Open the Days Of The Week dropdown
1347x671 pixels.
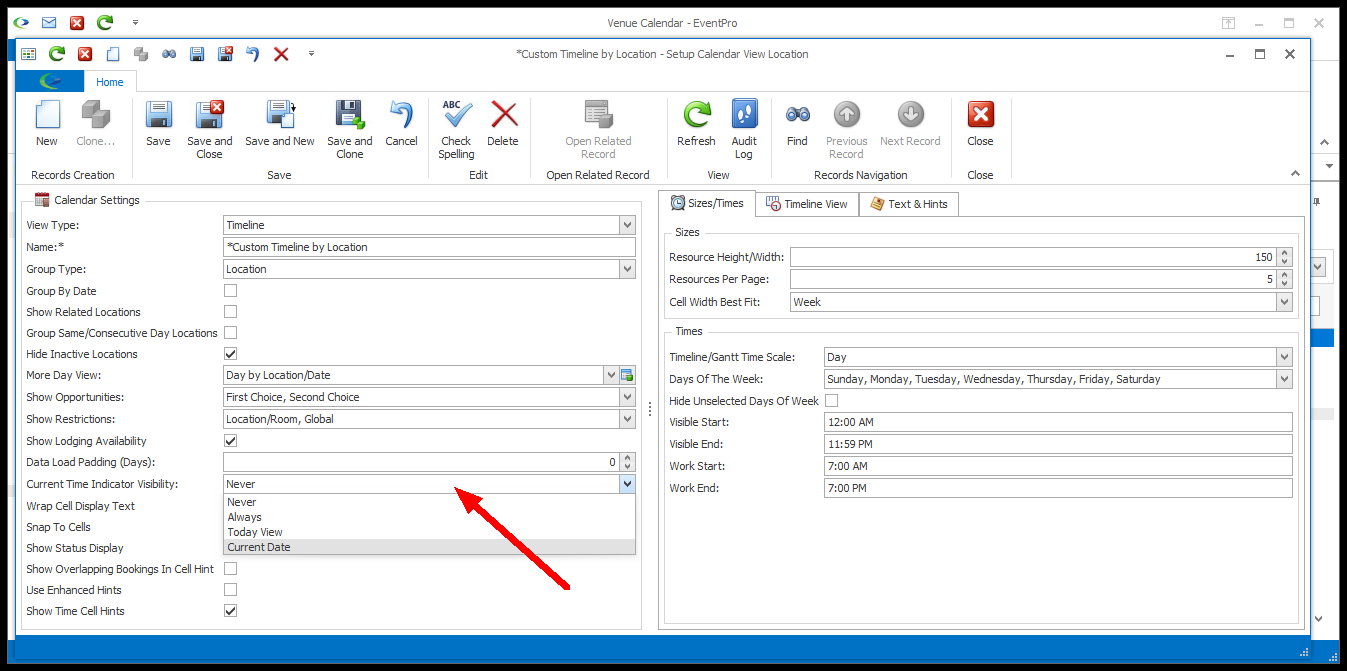coord(1284,379)
